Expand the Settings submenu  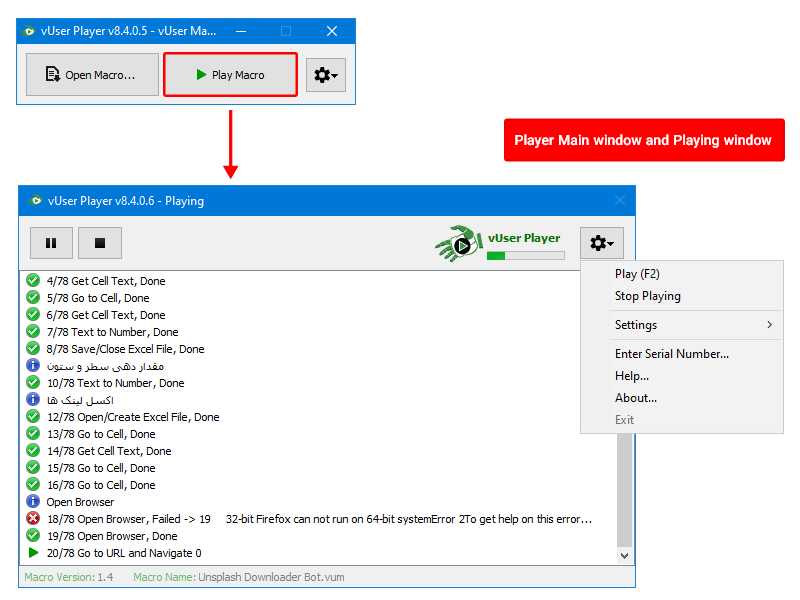[682, 325]
